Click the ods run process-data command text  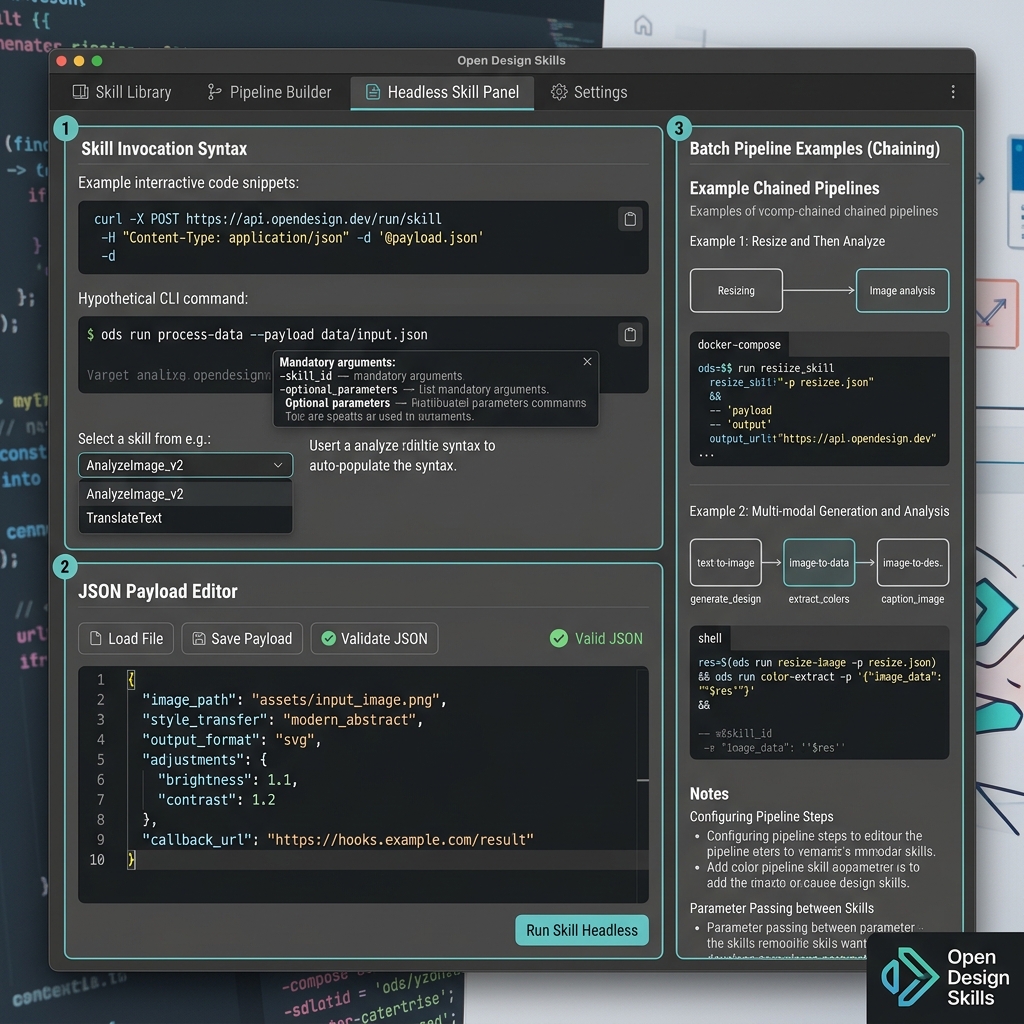[264, 334]
